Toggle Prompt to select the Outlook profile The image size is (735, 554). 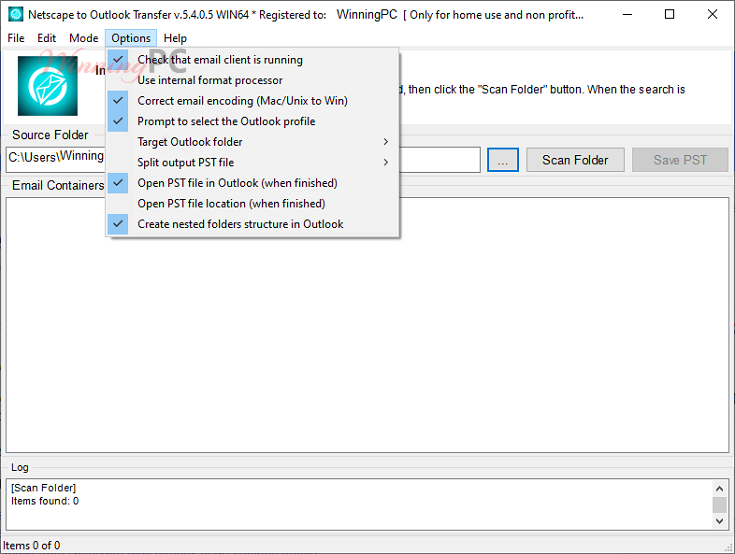tap(253, 121)
